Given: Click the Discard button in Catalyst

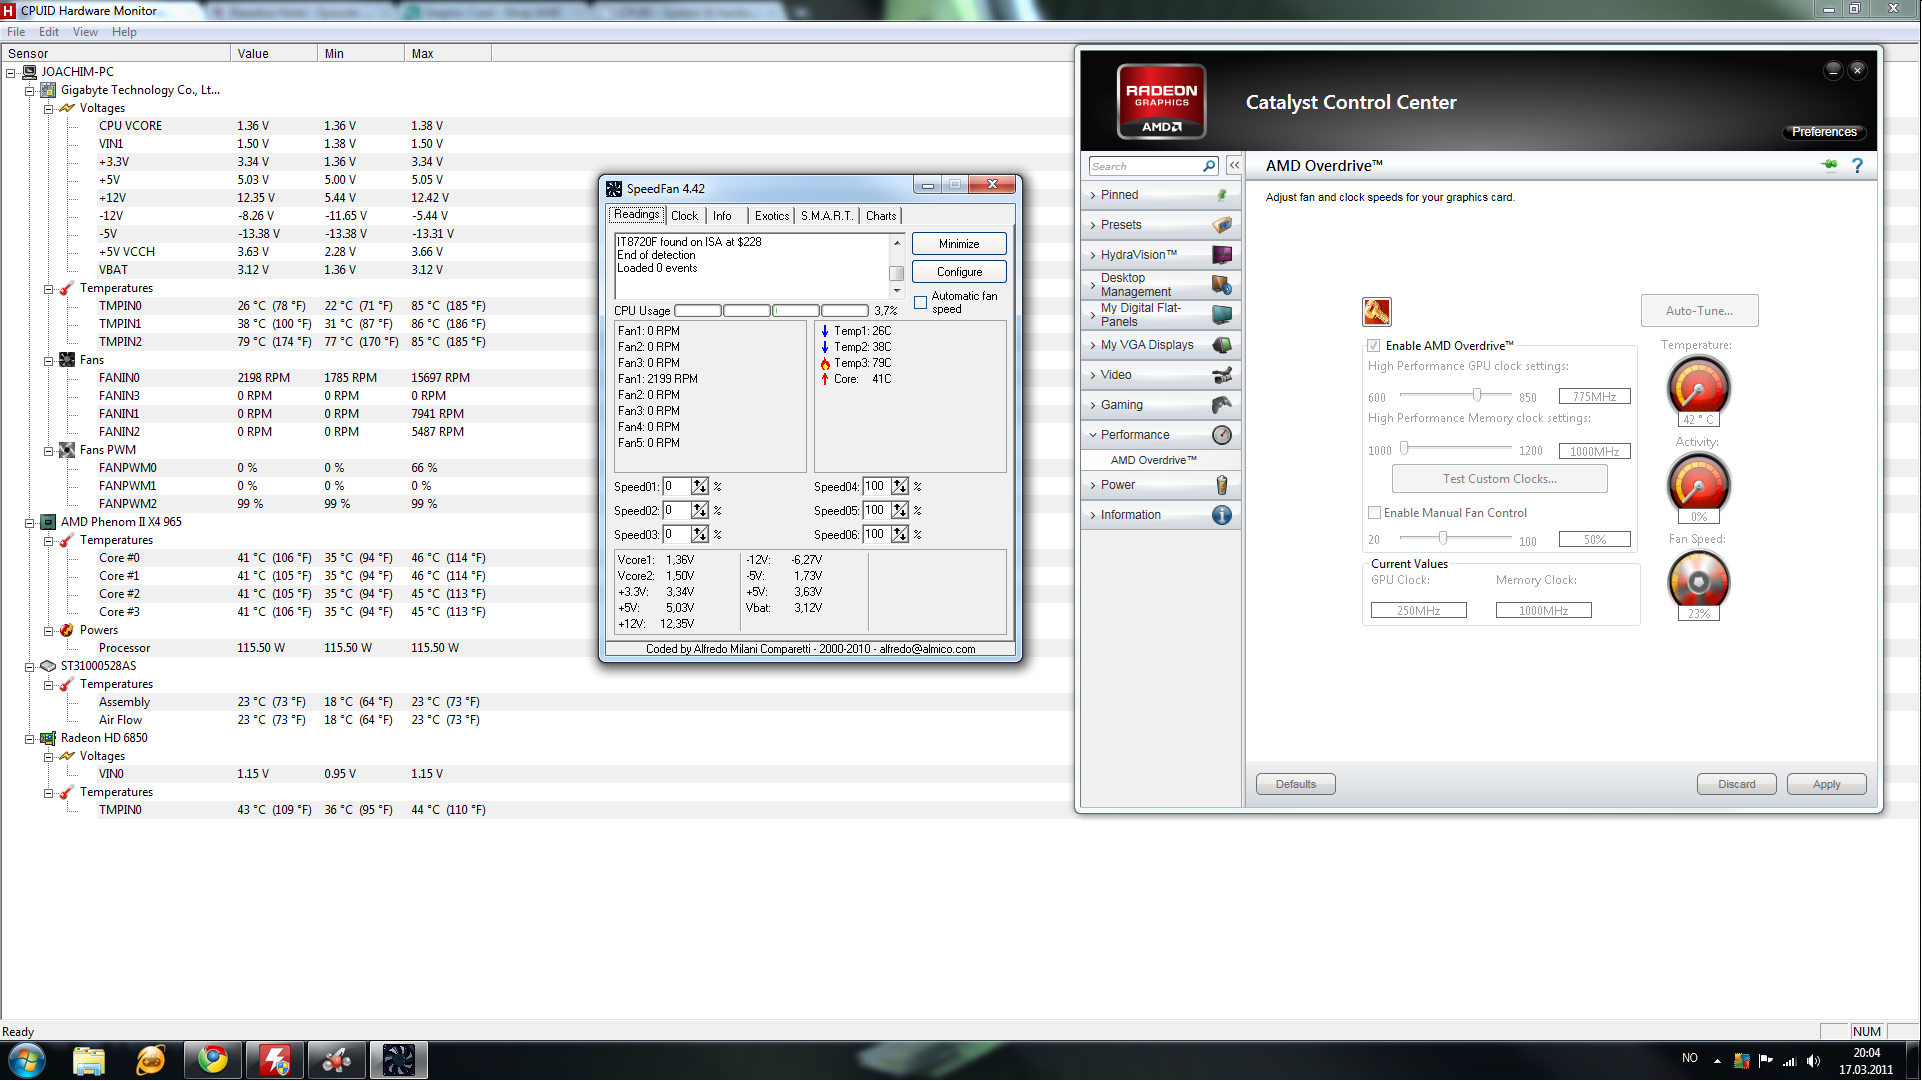Looking at the screenshot, I should coord(1736,784).
